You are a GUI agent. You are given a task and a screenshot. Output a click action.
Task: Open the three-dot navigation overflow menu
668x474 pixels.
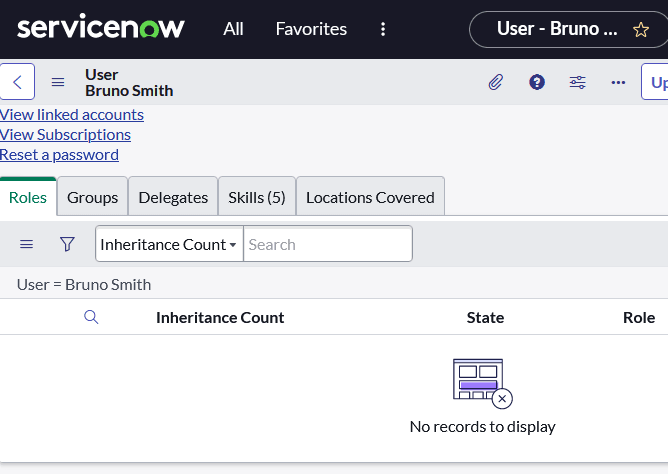click(383, 29)
